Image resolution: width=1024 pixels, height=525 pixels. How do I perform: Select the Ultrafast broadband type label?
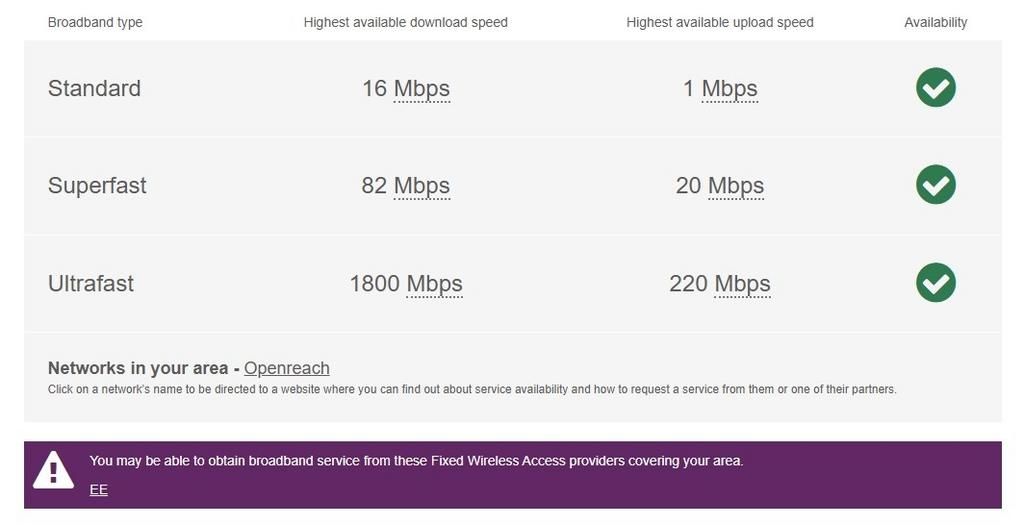(x=91, y=284)
